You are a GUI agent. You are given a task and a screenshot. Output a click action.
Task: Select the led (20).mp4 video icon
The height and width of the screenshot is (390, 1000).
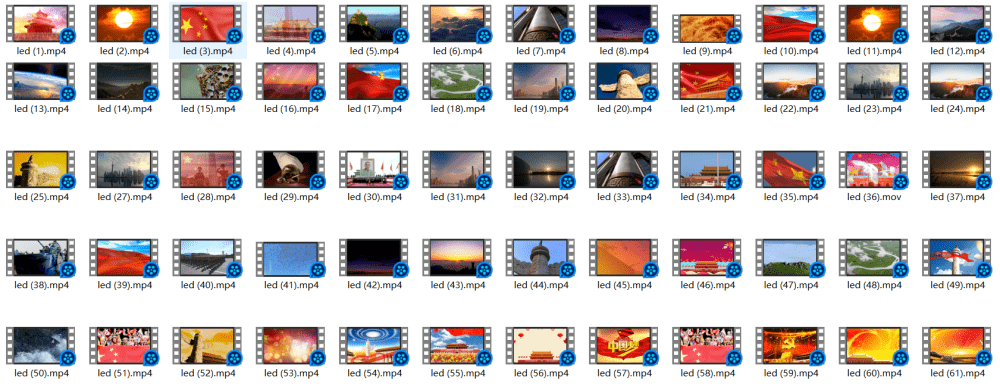pos(624,82)
